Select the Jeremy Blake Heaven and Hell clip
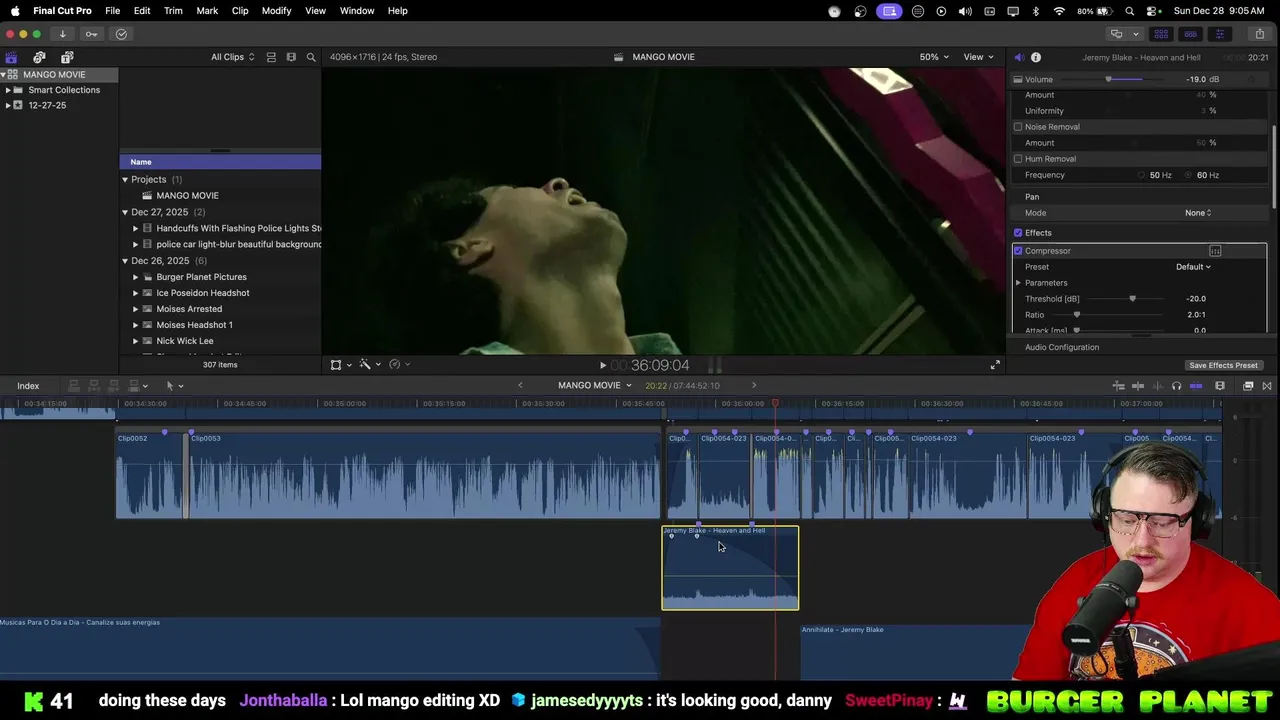 [730, 568]
